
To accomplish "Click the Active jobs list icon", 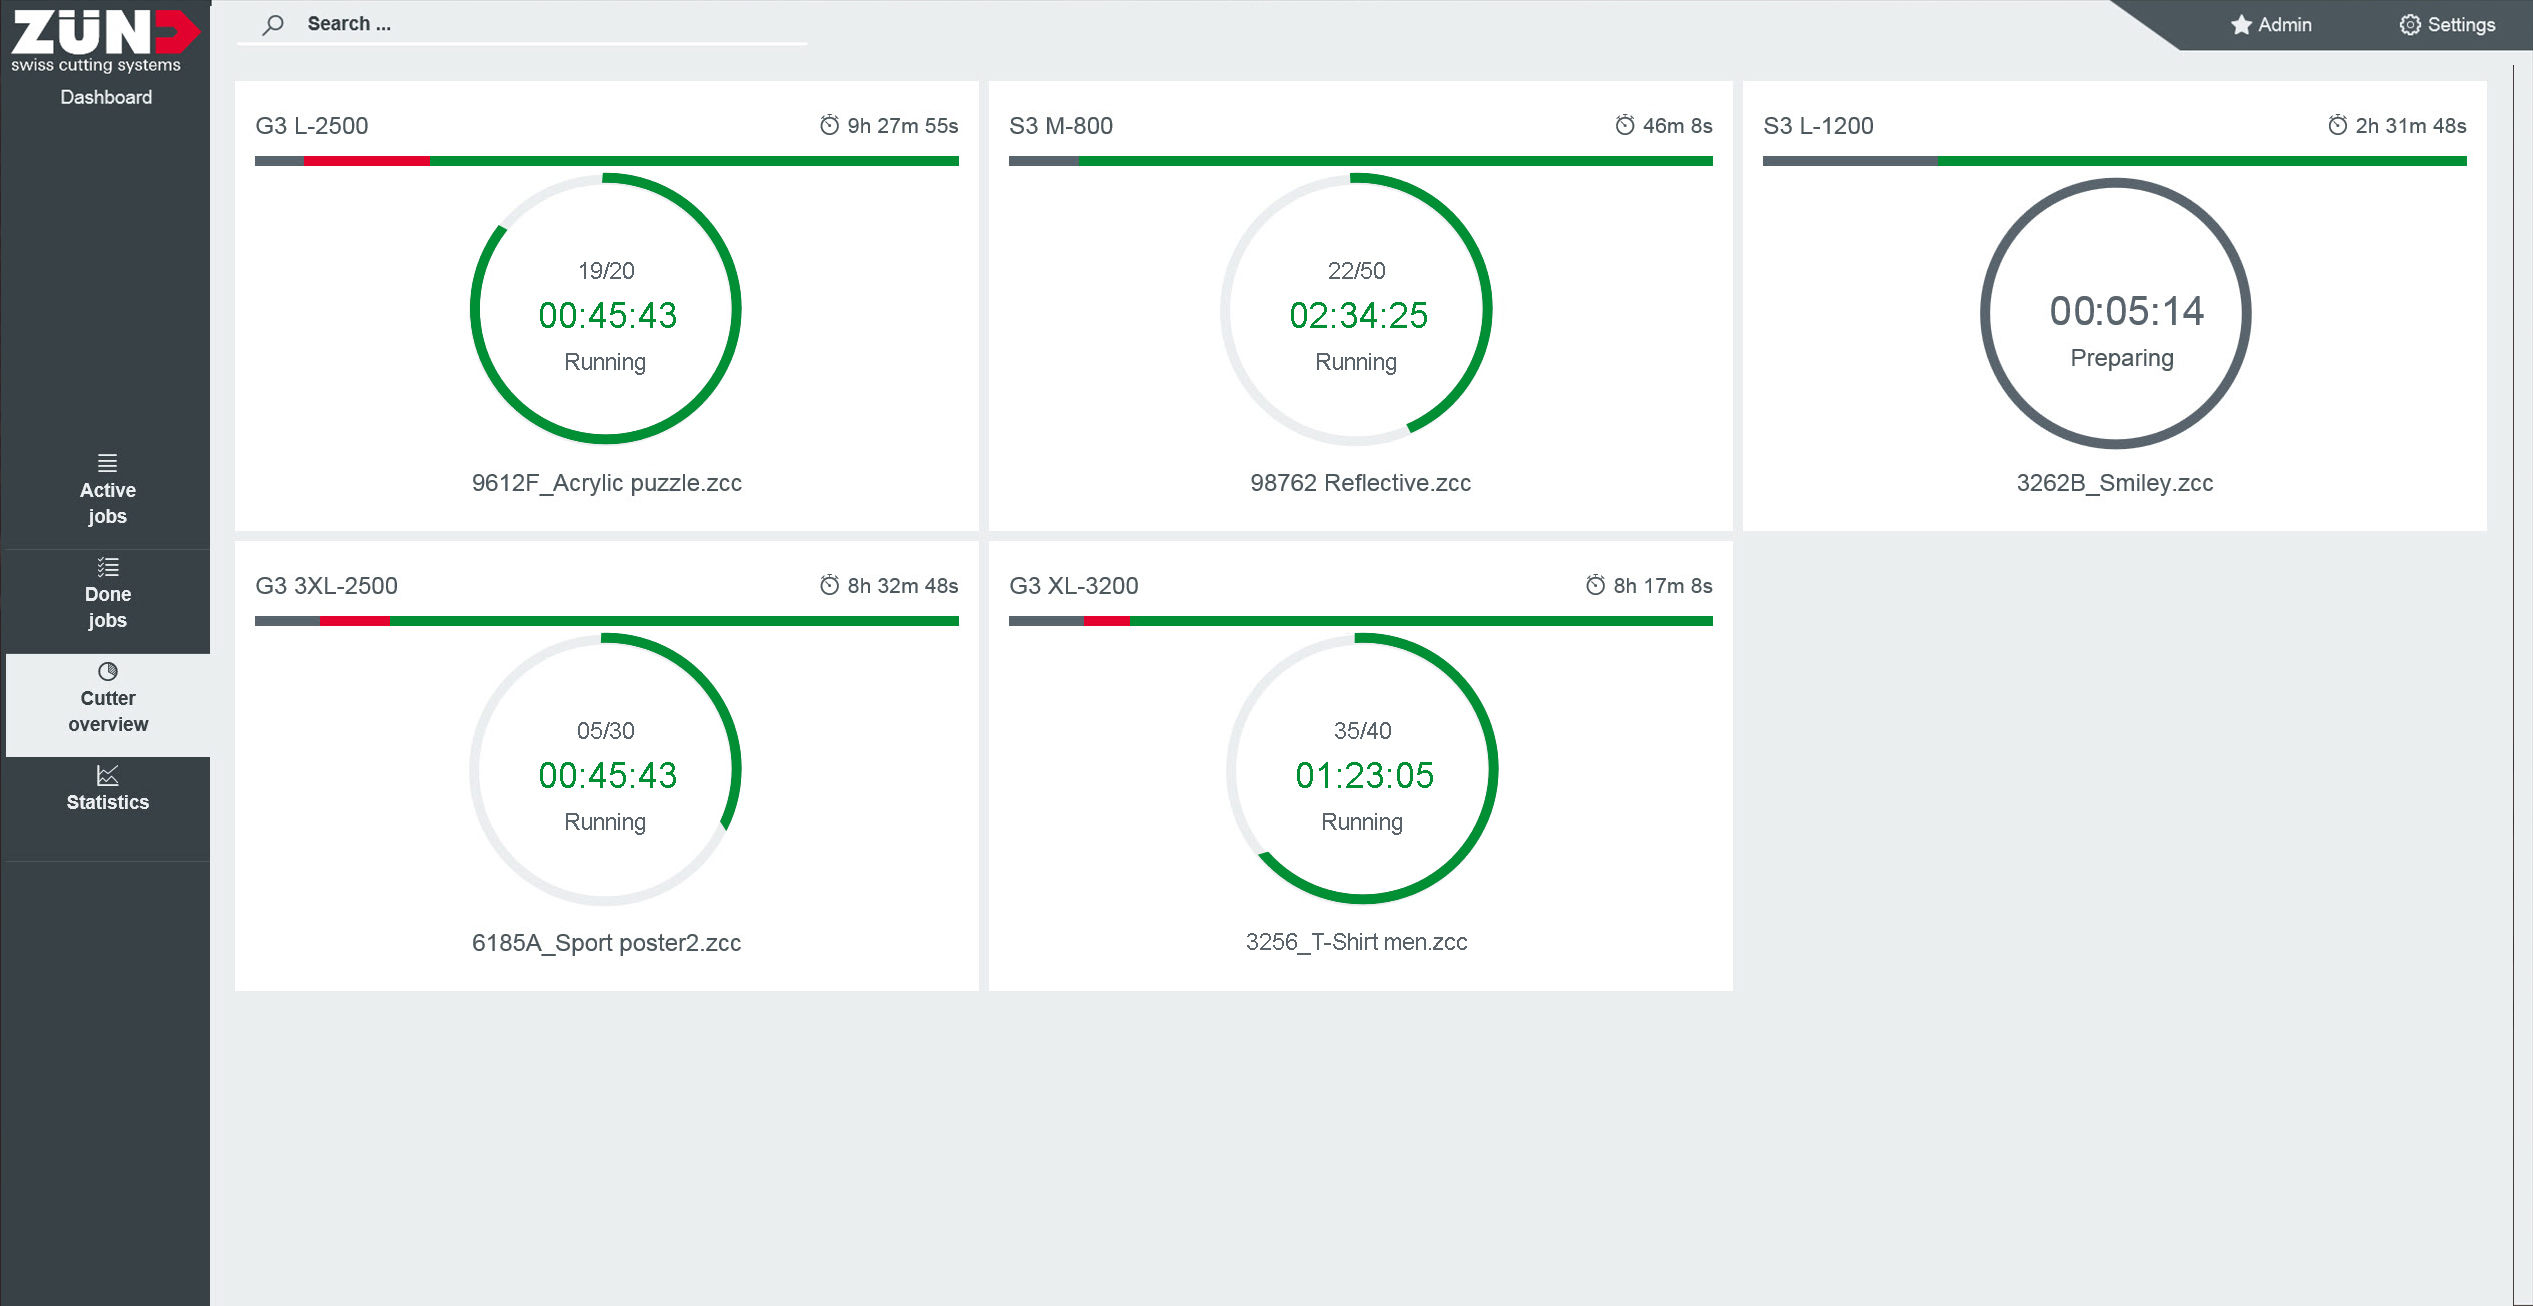I will 107,463.
